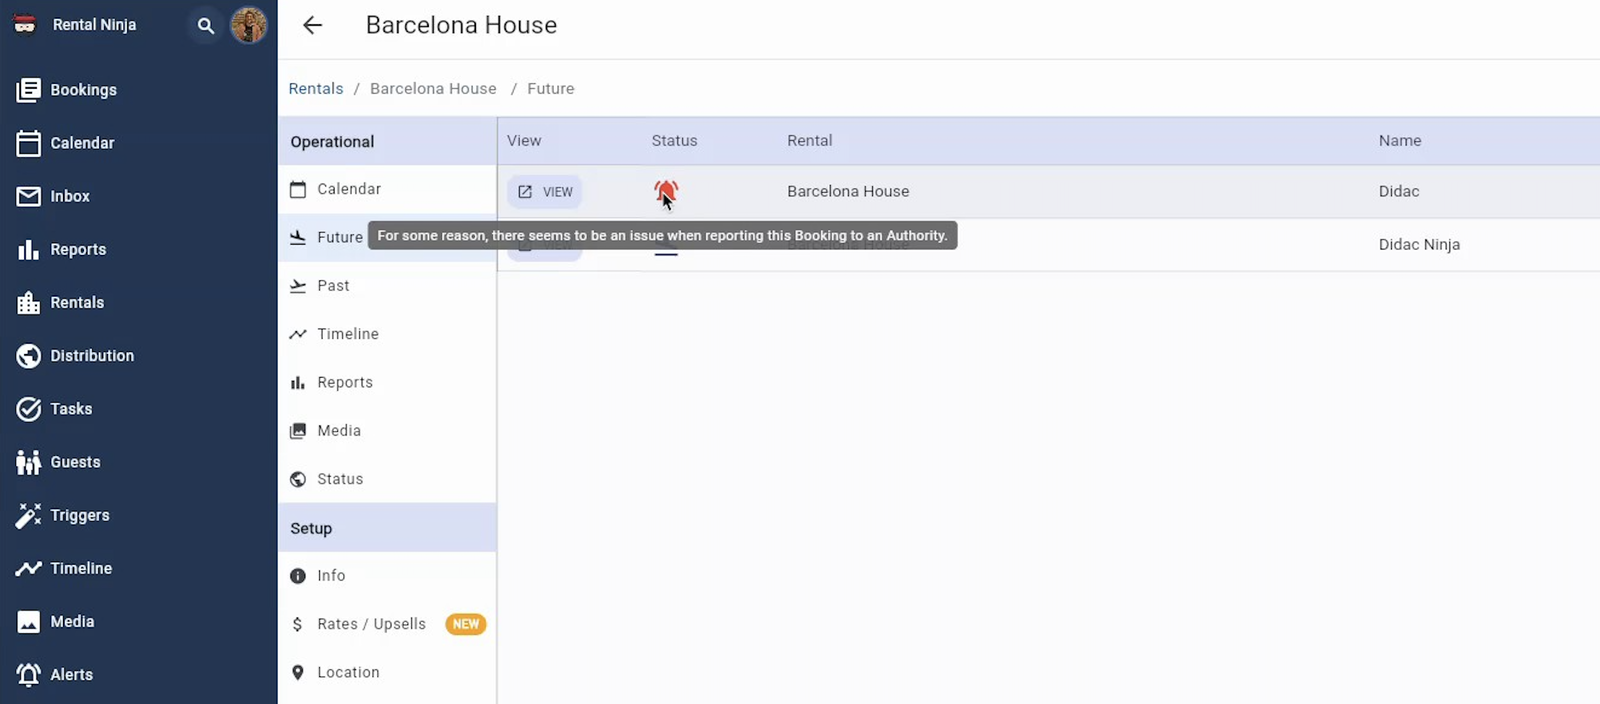Select Reports in the rental submenu
This screenshot has width=1600, height=704.
point(387,382)
